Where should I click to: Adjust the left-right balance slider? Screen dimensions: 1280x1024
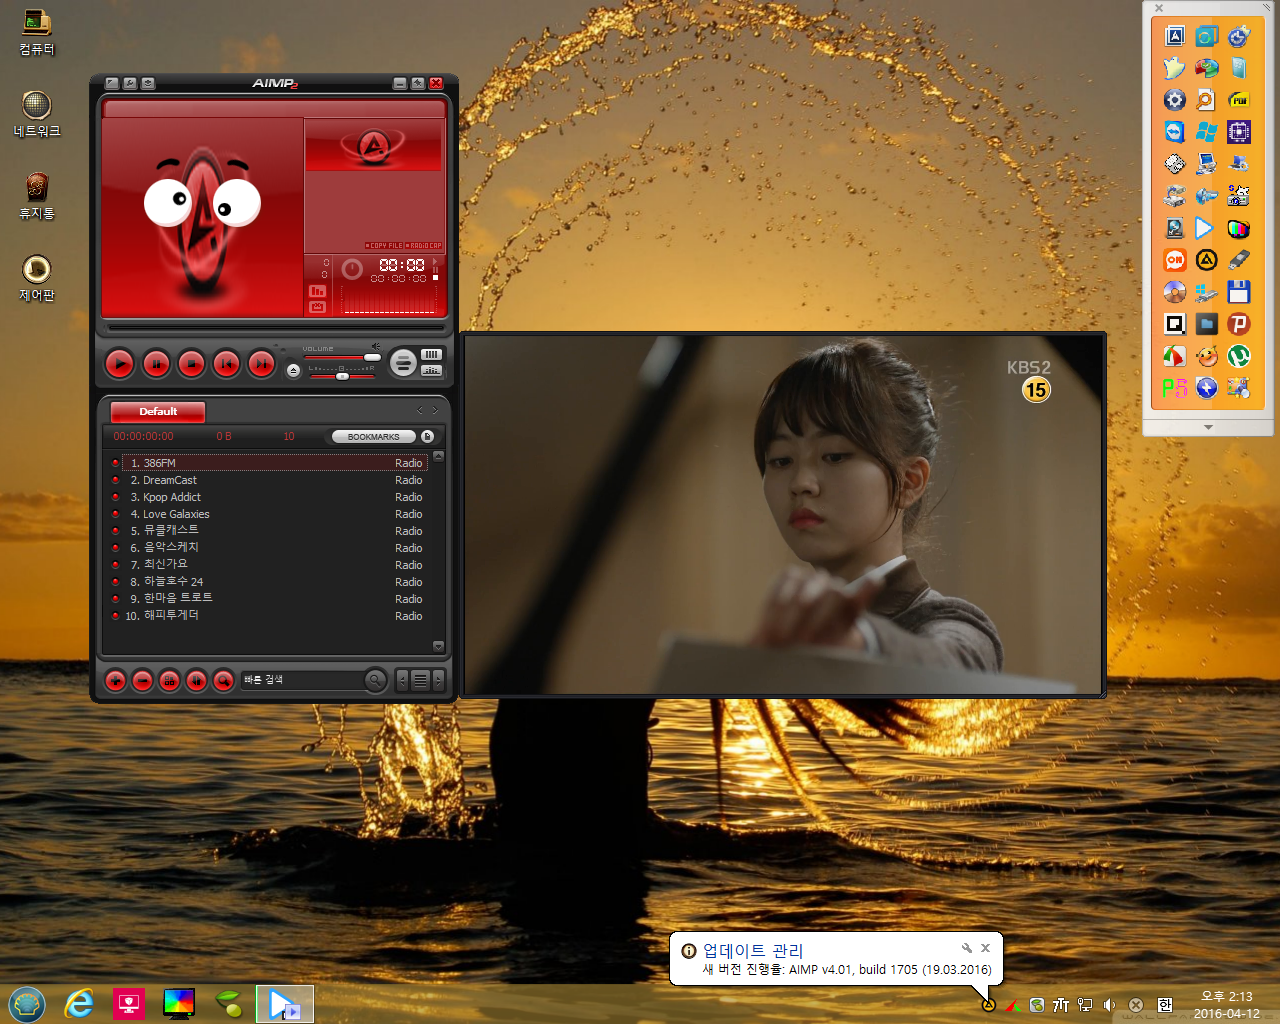(342, 375)
